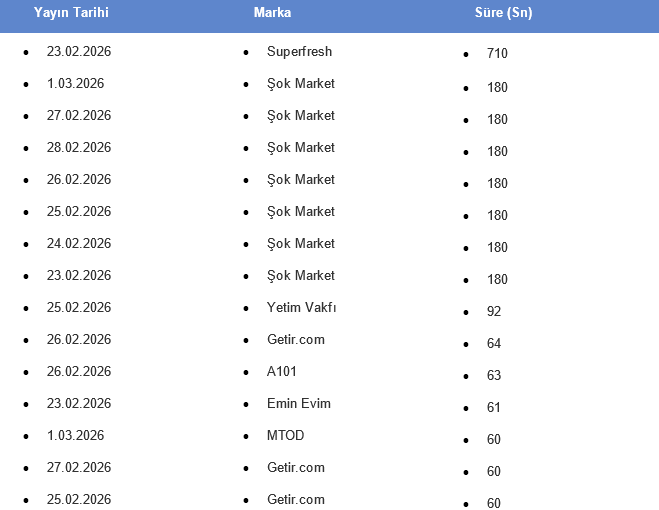
Task: Select the MTOD brand entry
Action: pos(285,435)
